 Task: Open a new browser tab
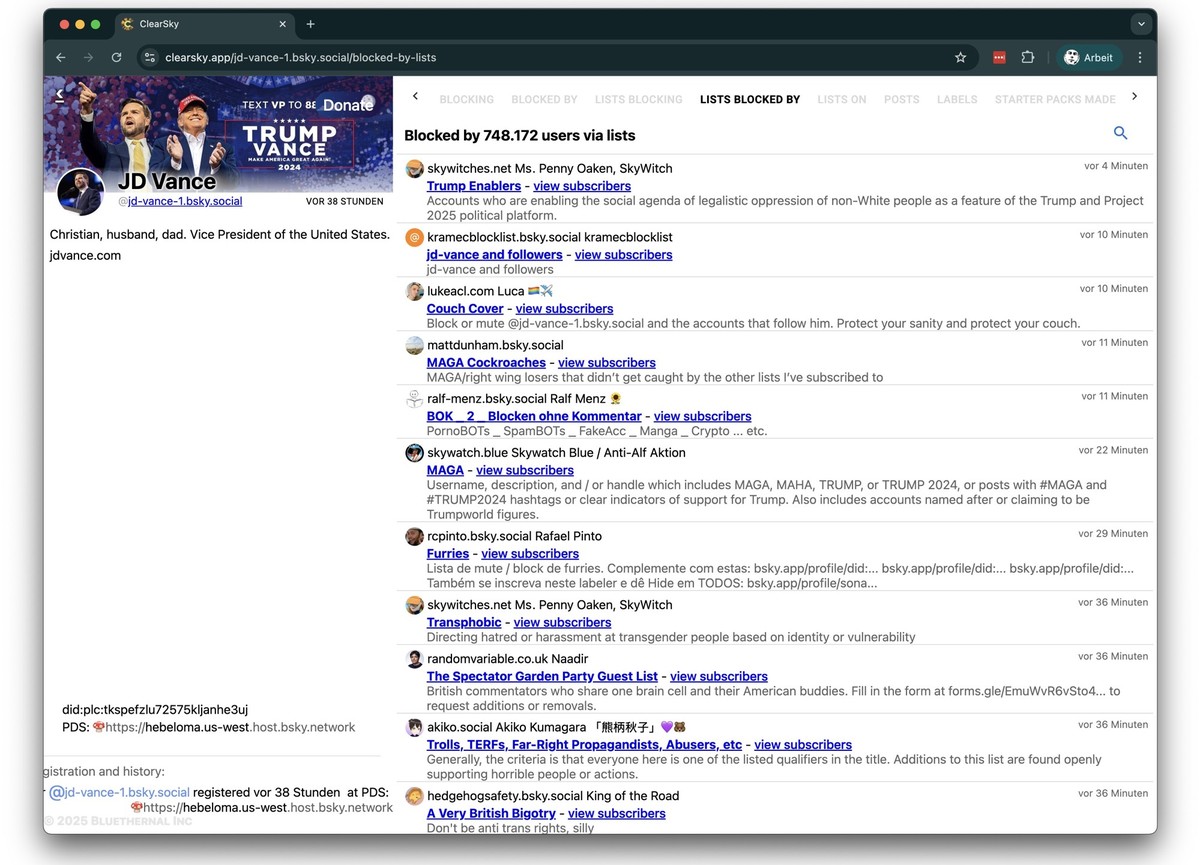(x=311, y=24)
